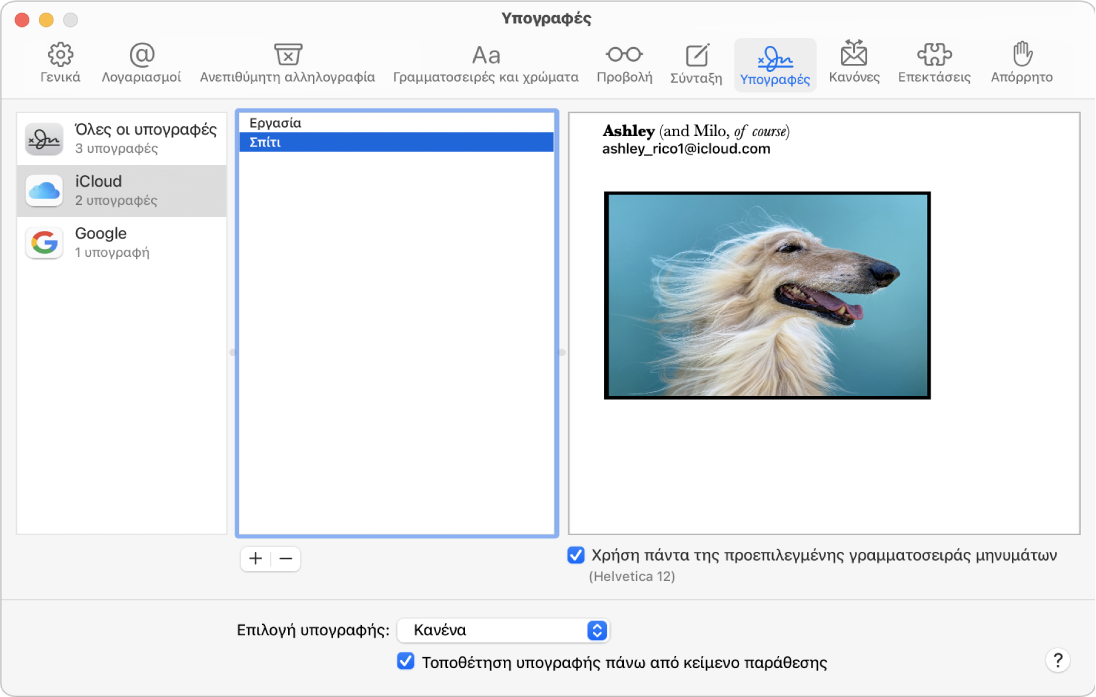Open Ανεπιθύμητη αλληλογραφία settings
This screenshot has width=1096, height=697.
(x=287, y=63)
